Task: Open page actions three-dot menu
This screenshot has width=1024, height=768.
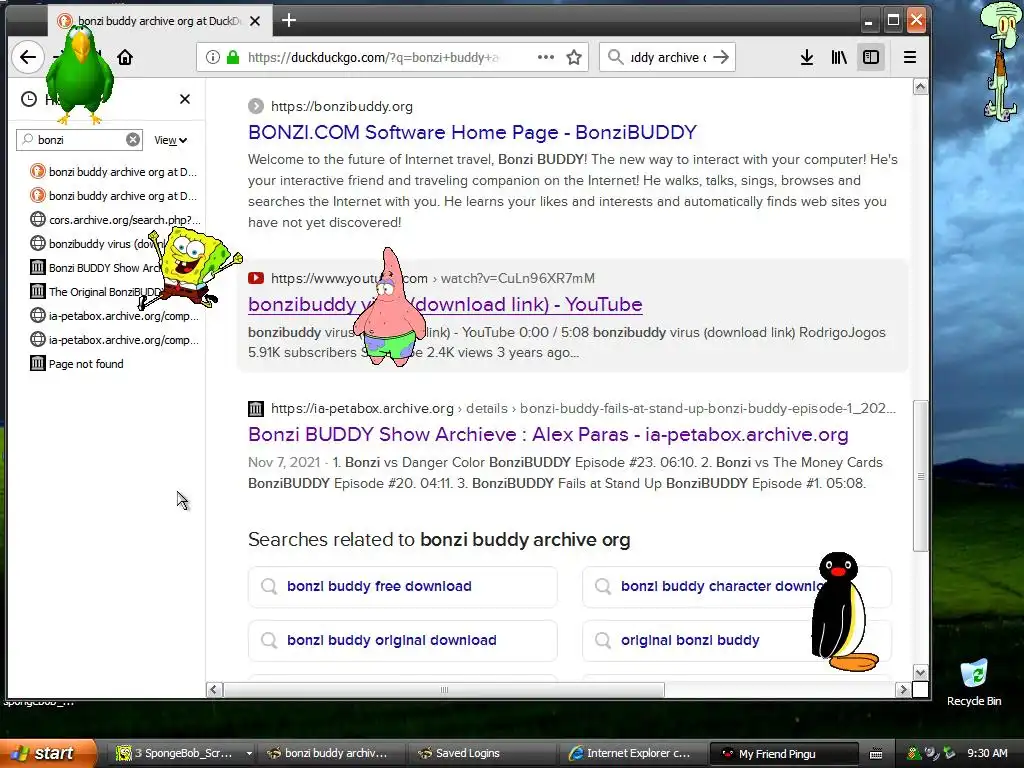Action: tap(545, 57)
